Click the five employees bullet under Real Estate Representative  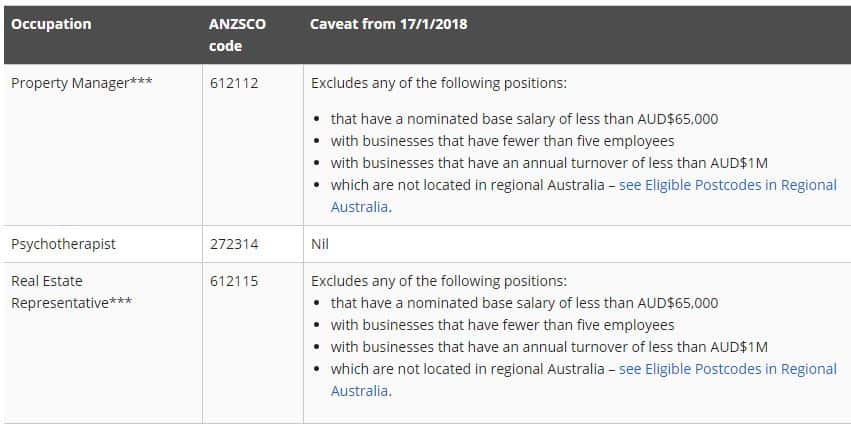(502, 325)
